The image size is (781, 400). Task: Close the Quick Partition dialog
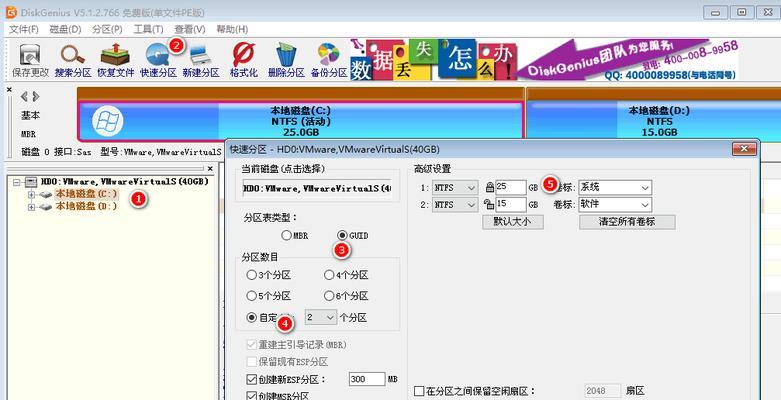click(x=744, y=148)
